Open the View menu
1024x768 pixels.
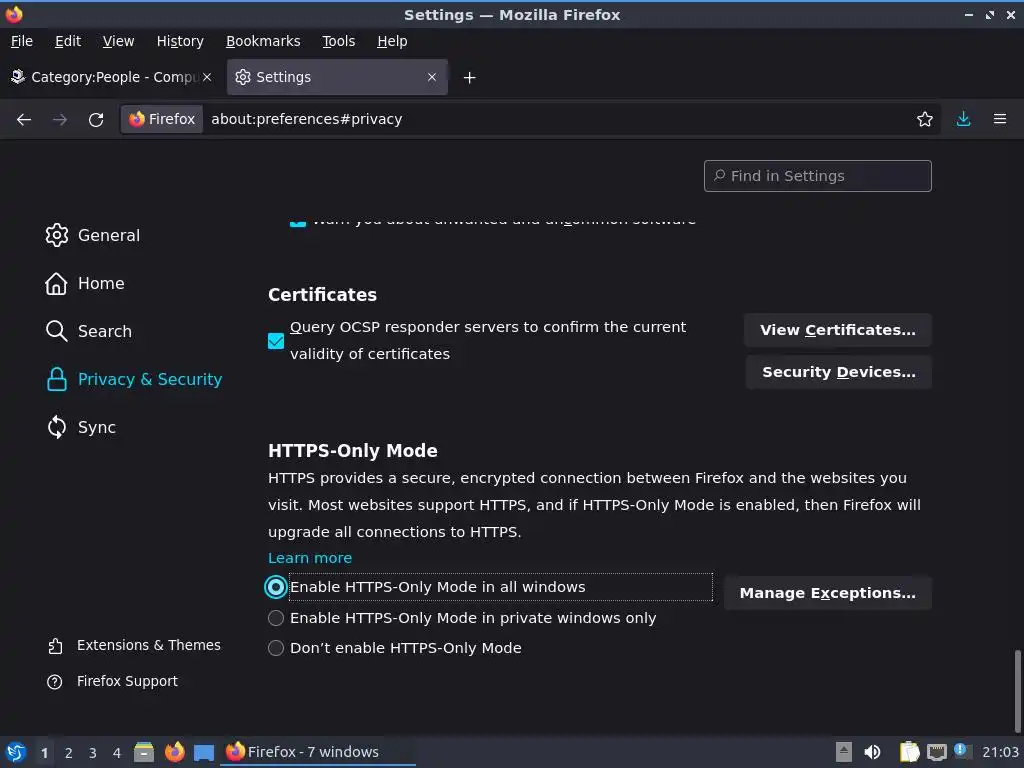tap(118, 41)
